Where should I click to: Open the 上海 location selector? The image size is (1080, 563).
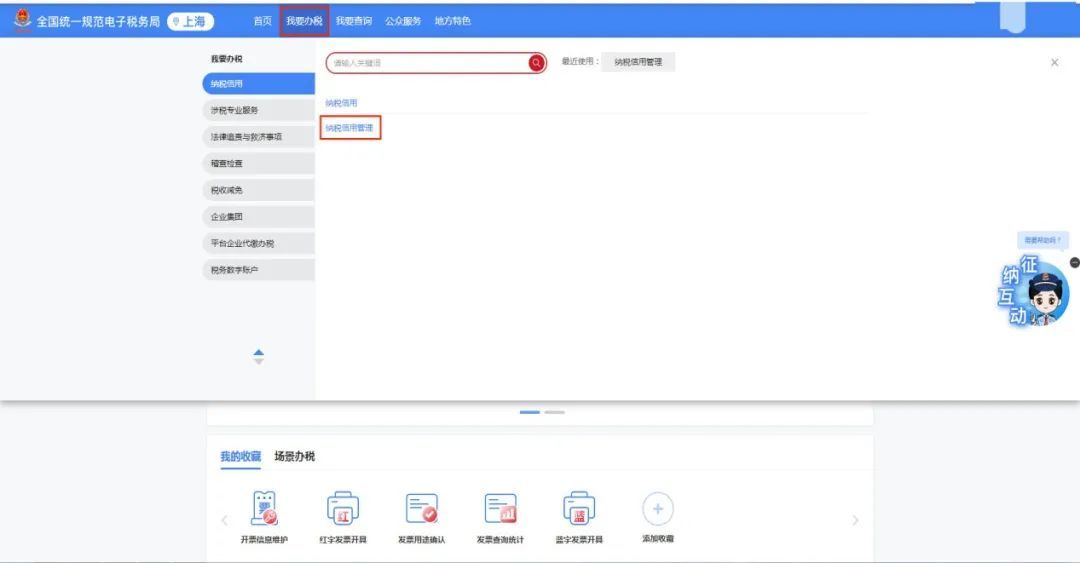(x=190, y=21)
